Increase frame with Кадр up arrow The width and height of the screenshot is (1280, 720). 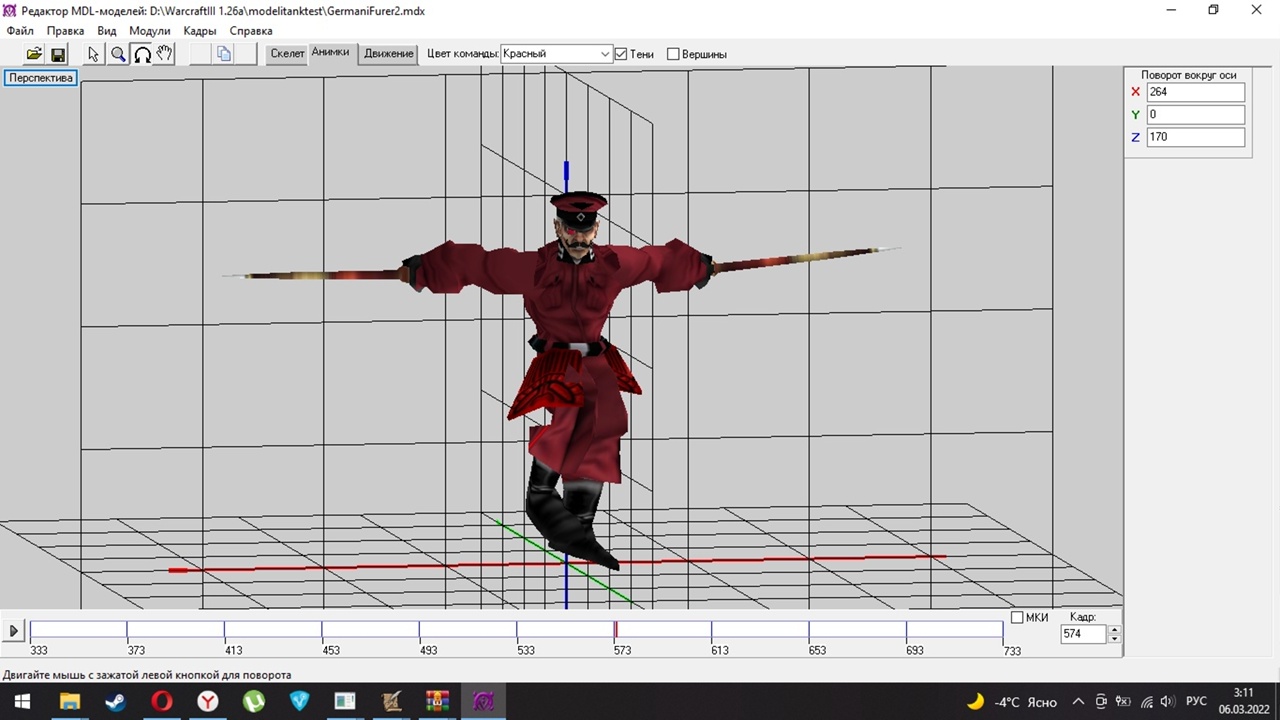pyautogui.click(x=1114, y=629)
